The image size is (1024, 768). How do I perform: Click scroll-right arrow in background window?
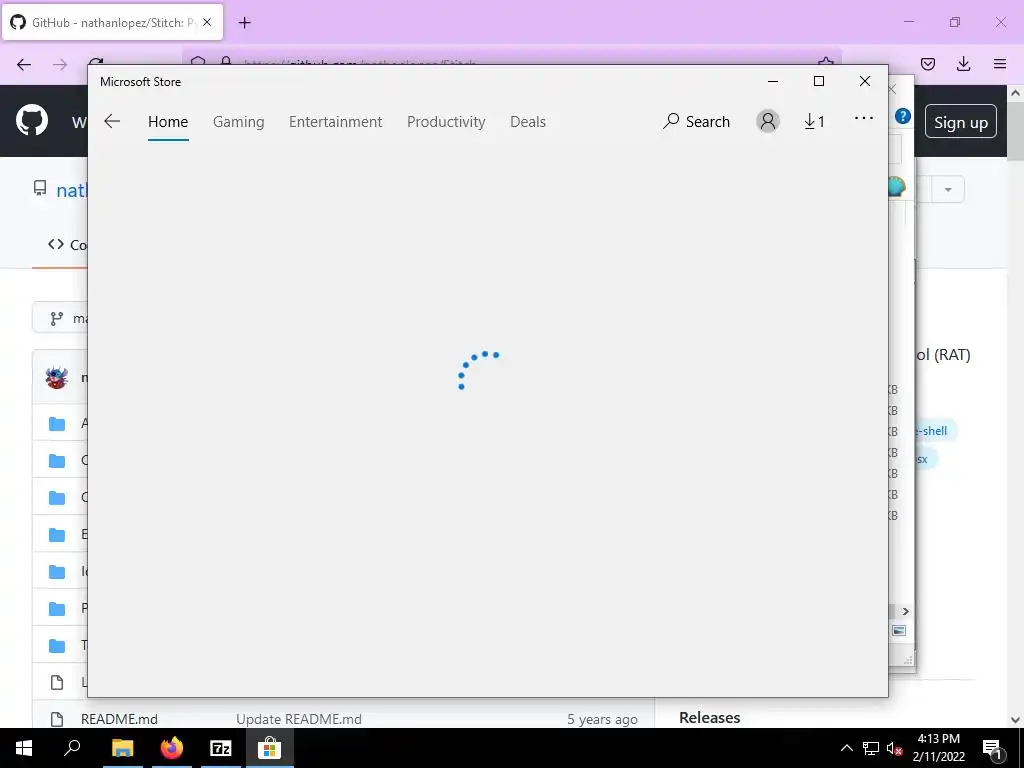tap(906, 611)
